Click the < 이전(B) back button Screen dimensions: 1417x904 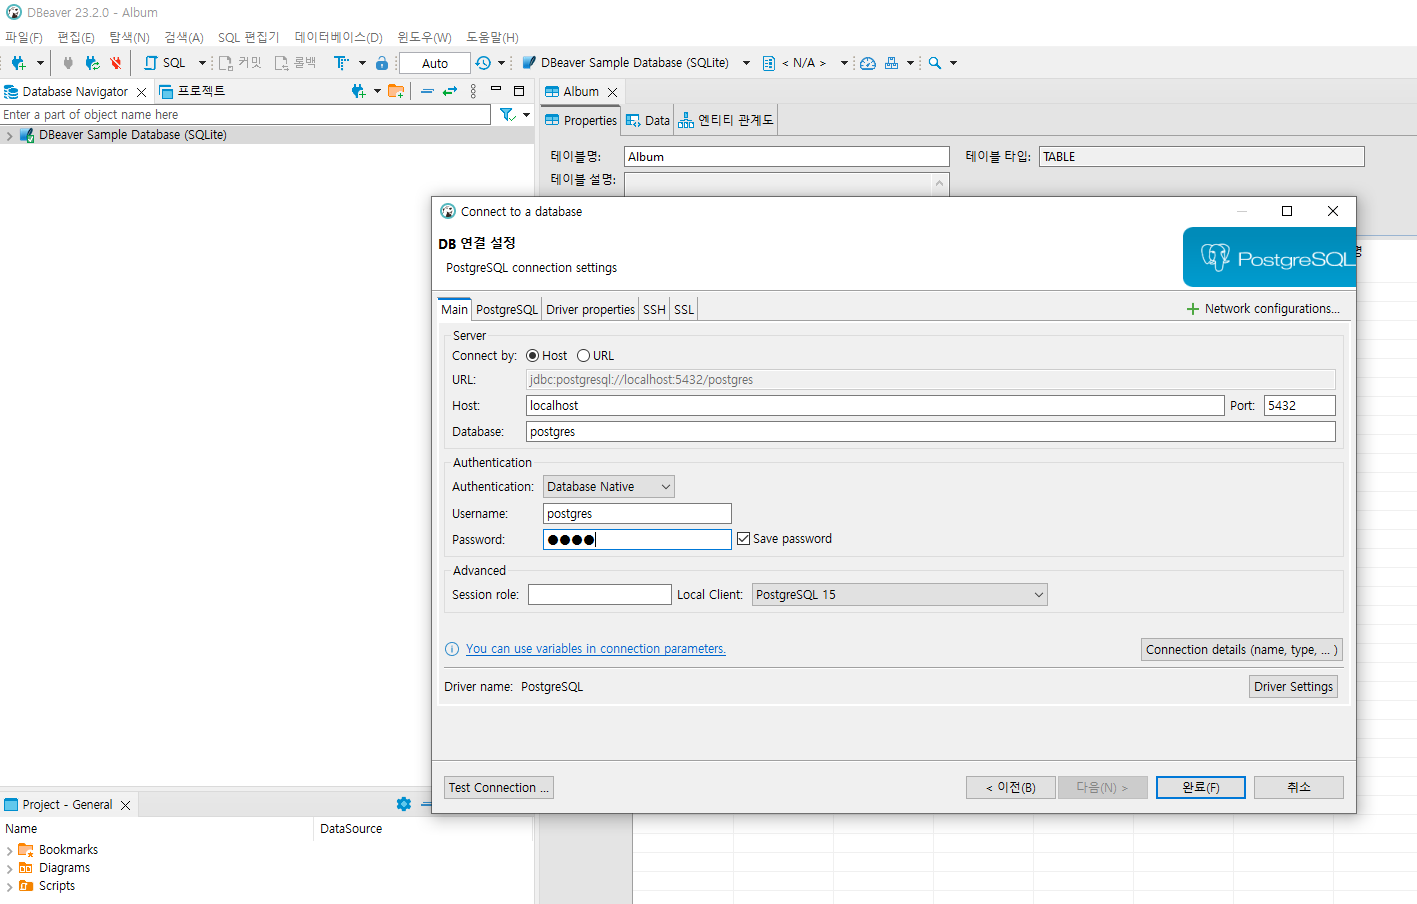click(x=1011, y=788)
